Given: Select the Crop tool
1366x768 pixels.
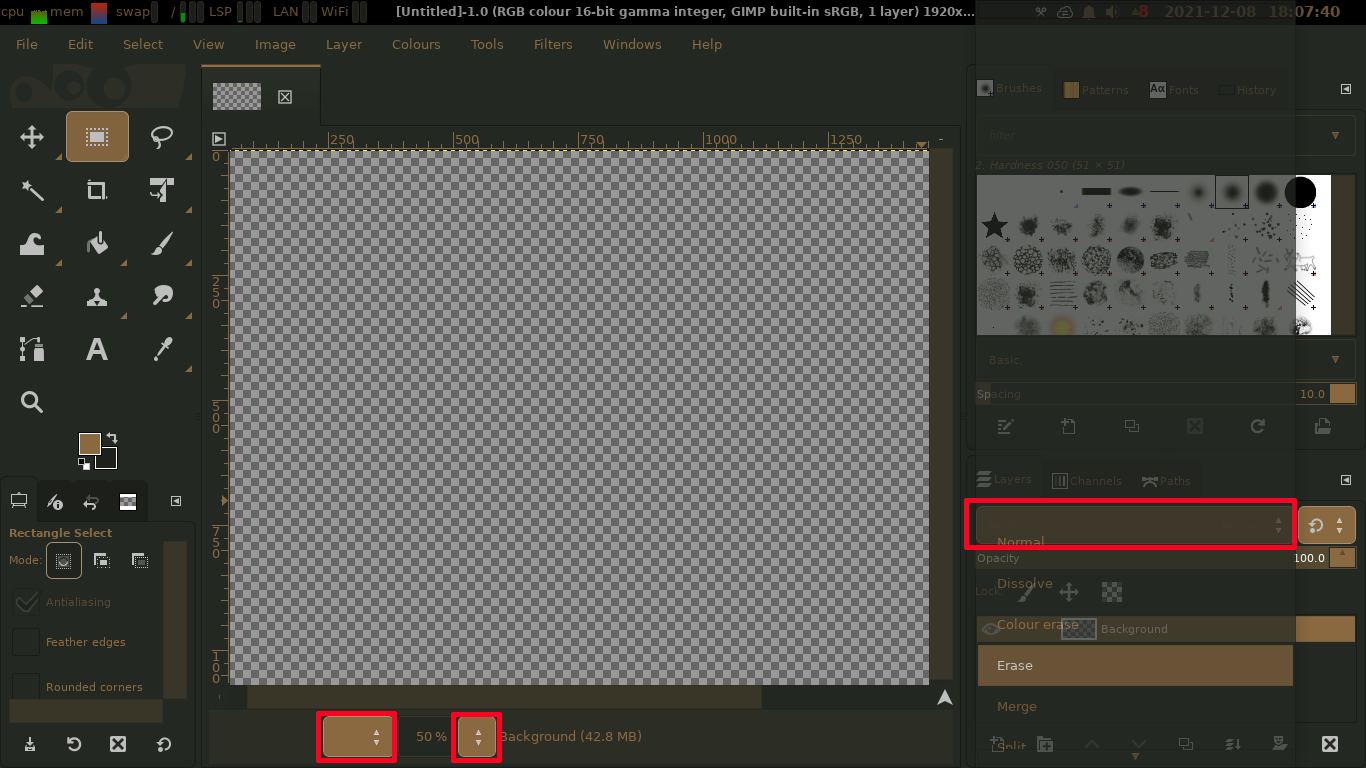Looking at the screenshot, I should 97,190.
